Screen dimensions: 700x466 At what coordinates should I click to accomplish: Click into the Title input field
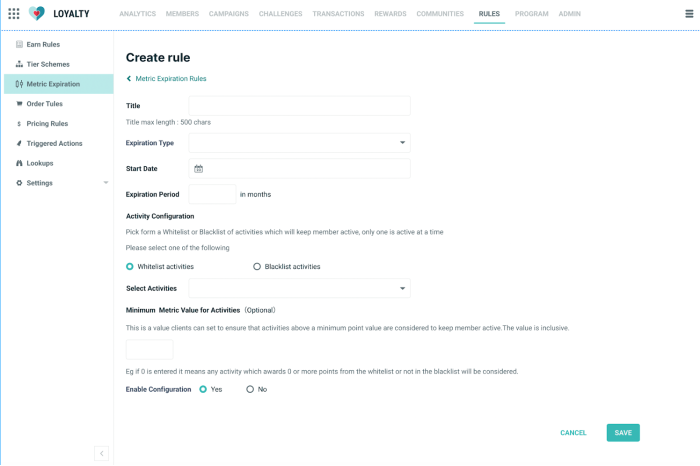pyautogui.click(x=299, y=105)
